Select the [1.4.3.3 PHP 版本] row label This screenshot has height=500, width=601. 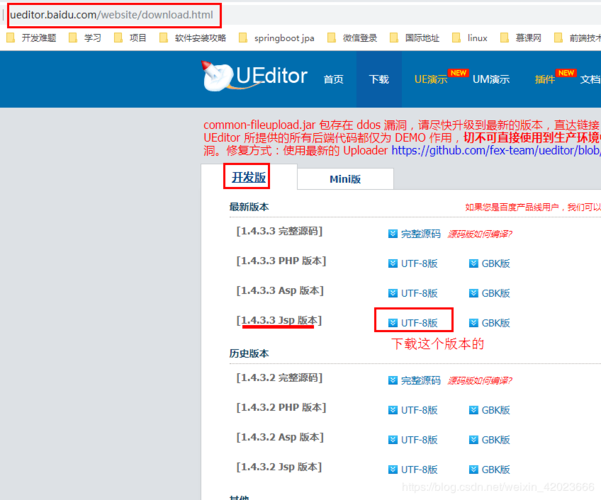tap(281, 261)
